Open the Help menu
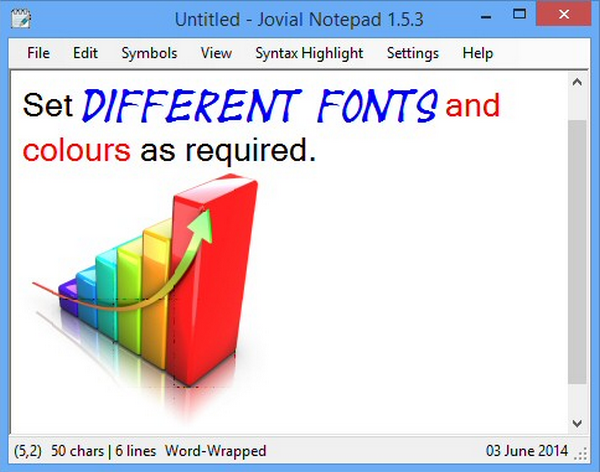The height and width of the screenshot is (472, 600). pos(478,54)
